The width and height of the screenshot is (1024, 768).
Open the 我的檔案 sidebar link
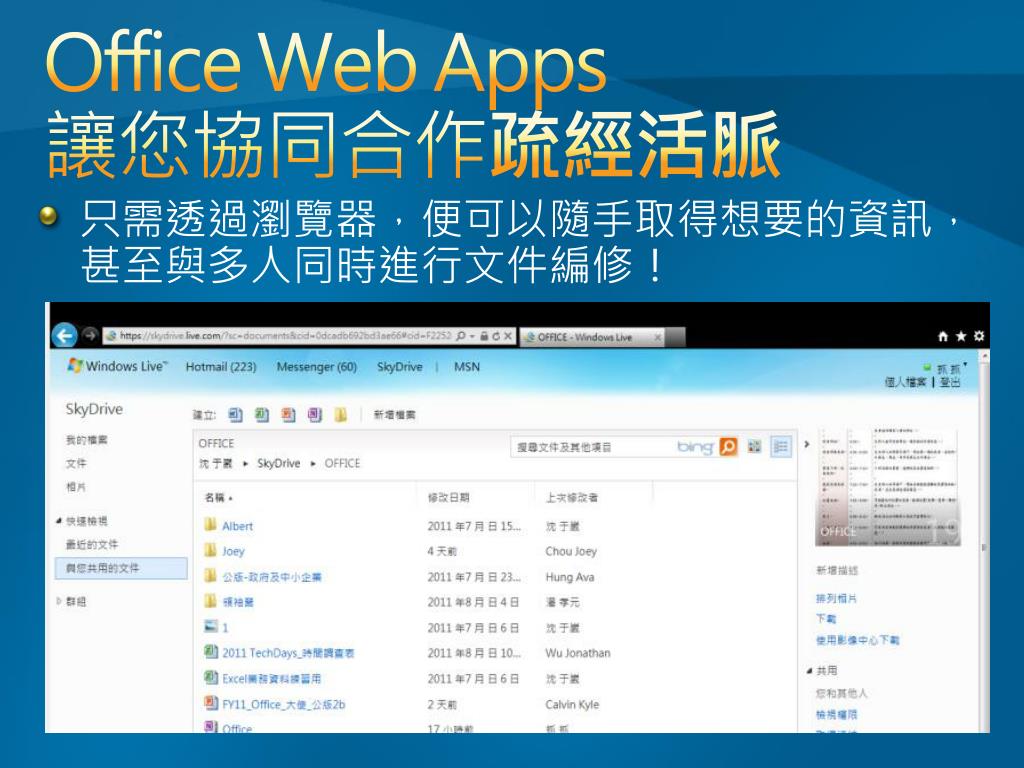coord(87,440)
